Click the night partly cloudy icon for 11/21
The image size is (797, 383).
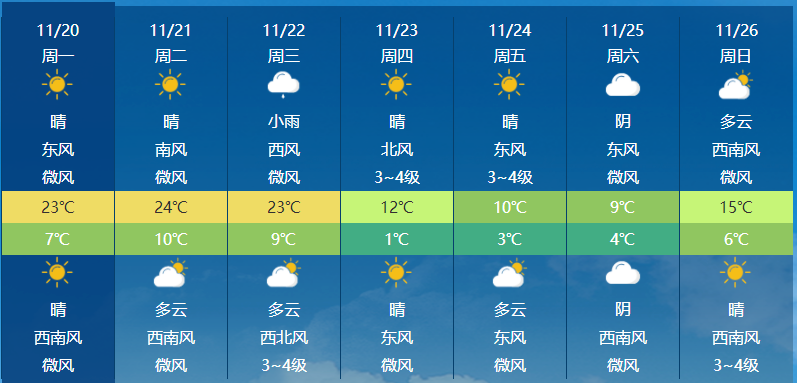click(x=171, y=273)
